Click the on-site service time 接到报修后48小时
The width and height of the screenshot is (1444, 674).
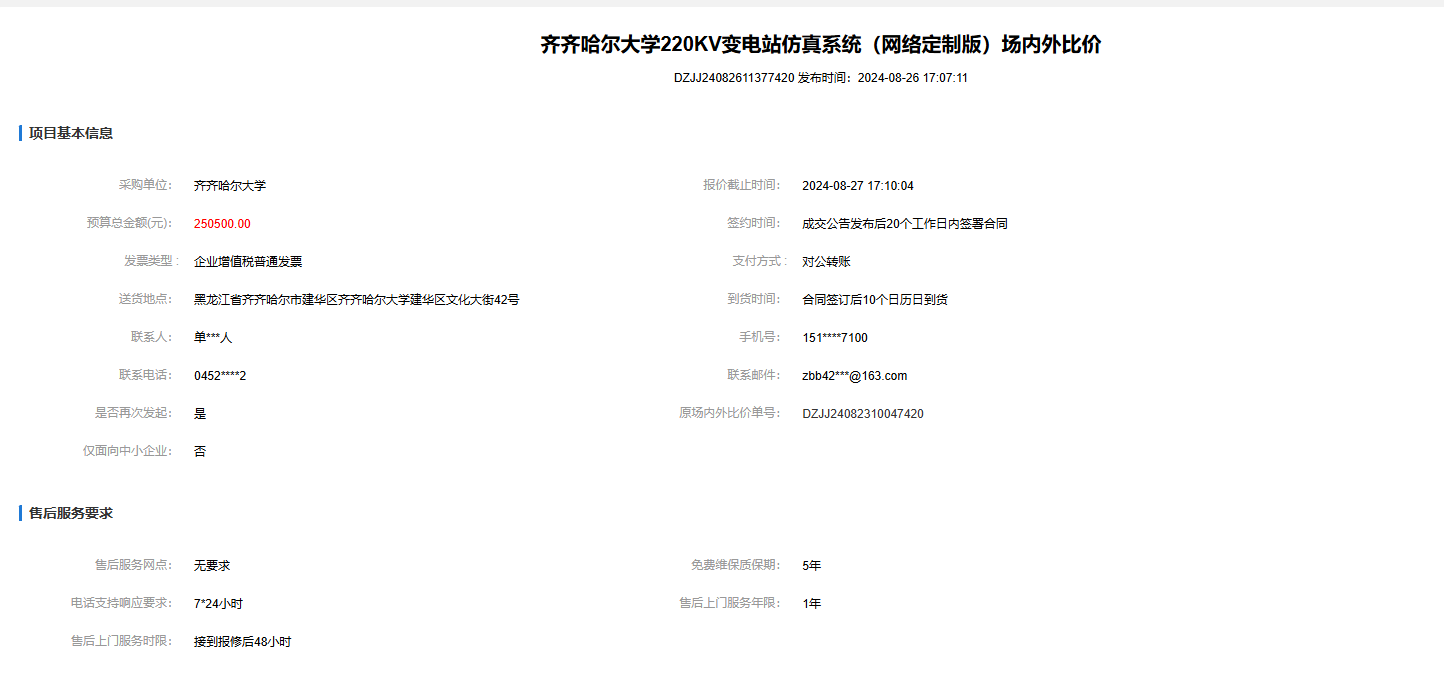[242, 642]
